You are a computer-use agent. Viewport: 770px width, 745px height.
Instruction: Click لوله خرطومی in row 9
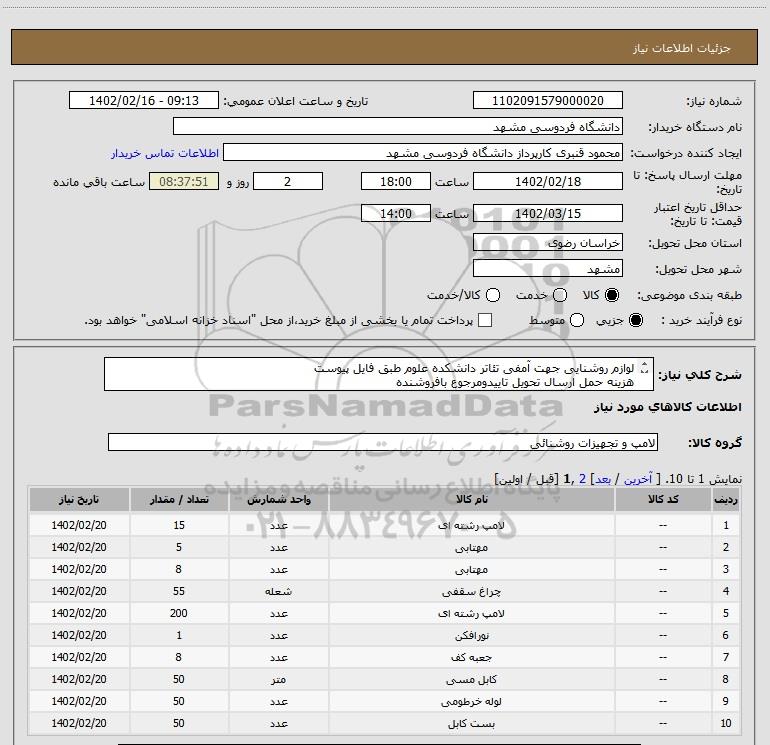(471, 702)
